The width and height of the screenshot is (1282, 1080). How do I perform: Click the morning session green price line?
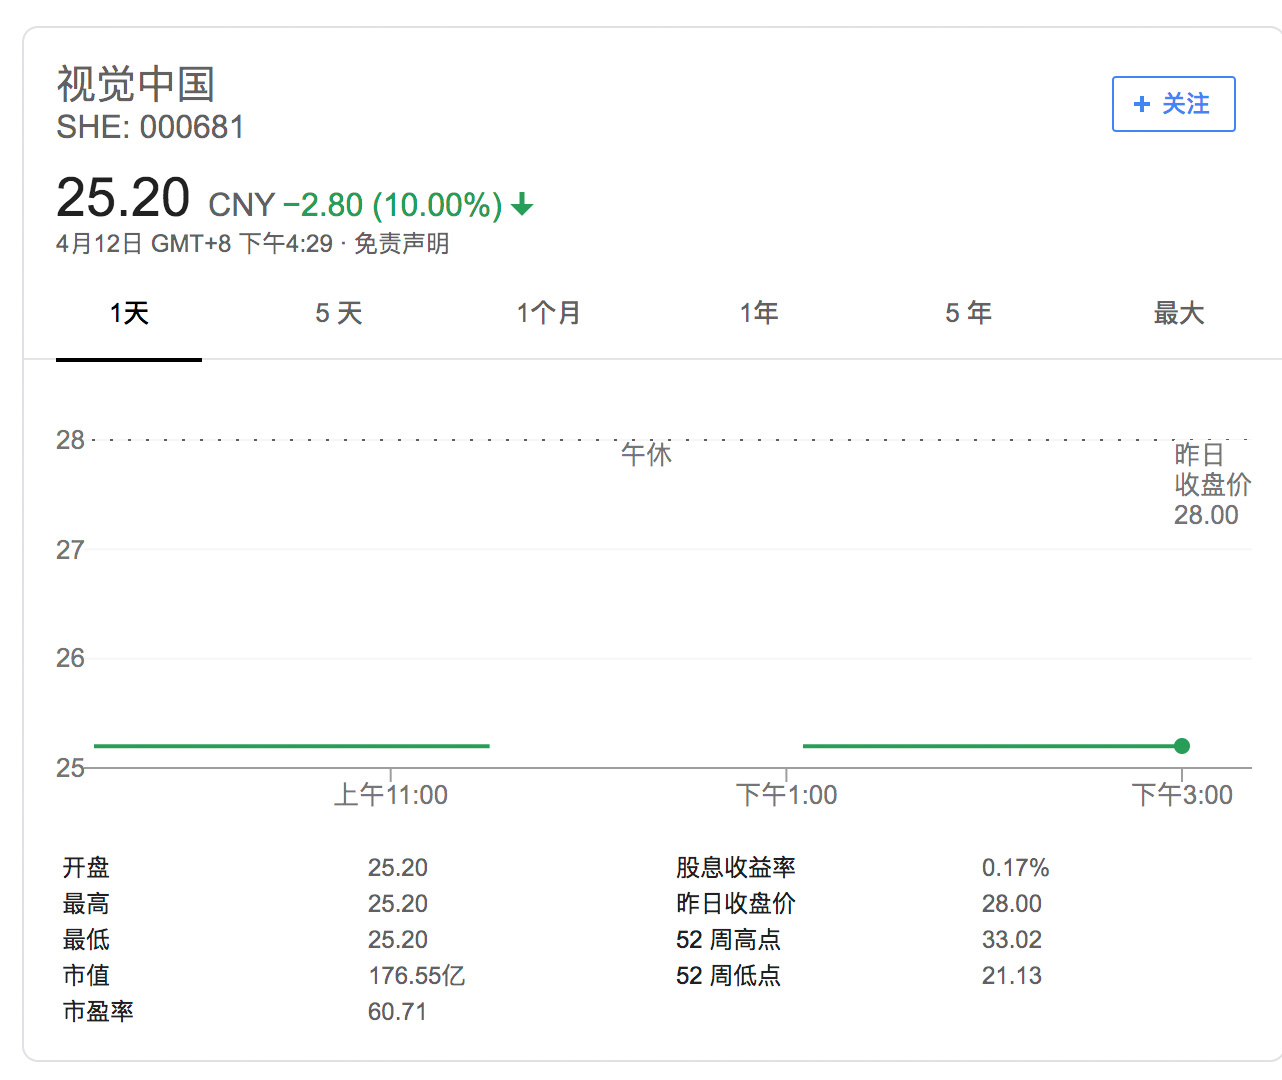pyautogui.click(x=291, y=746)
